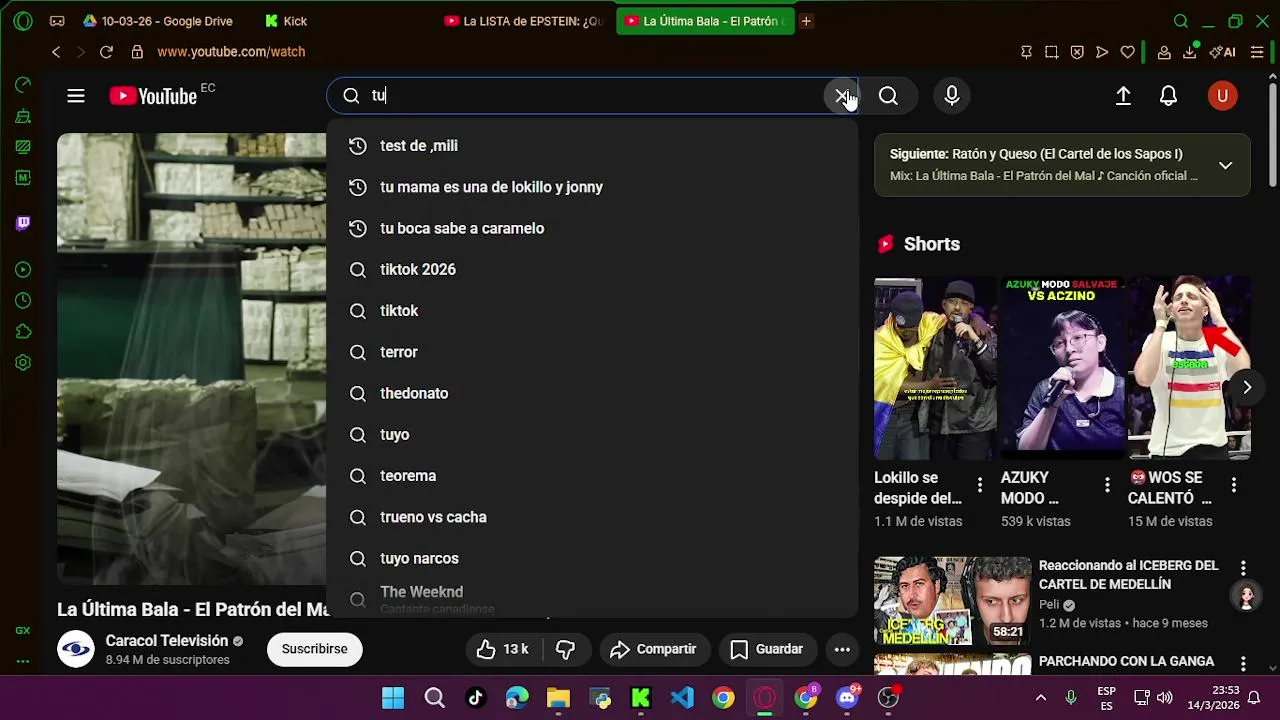This screenshot has width=1280, height=720.
Task: Open 'Reaccionando al ICEBERG DEL CARTEL' video title
Action: 1128,575
